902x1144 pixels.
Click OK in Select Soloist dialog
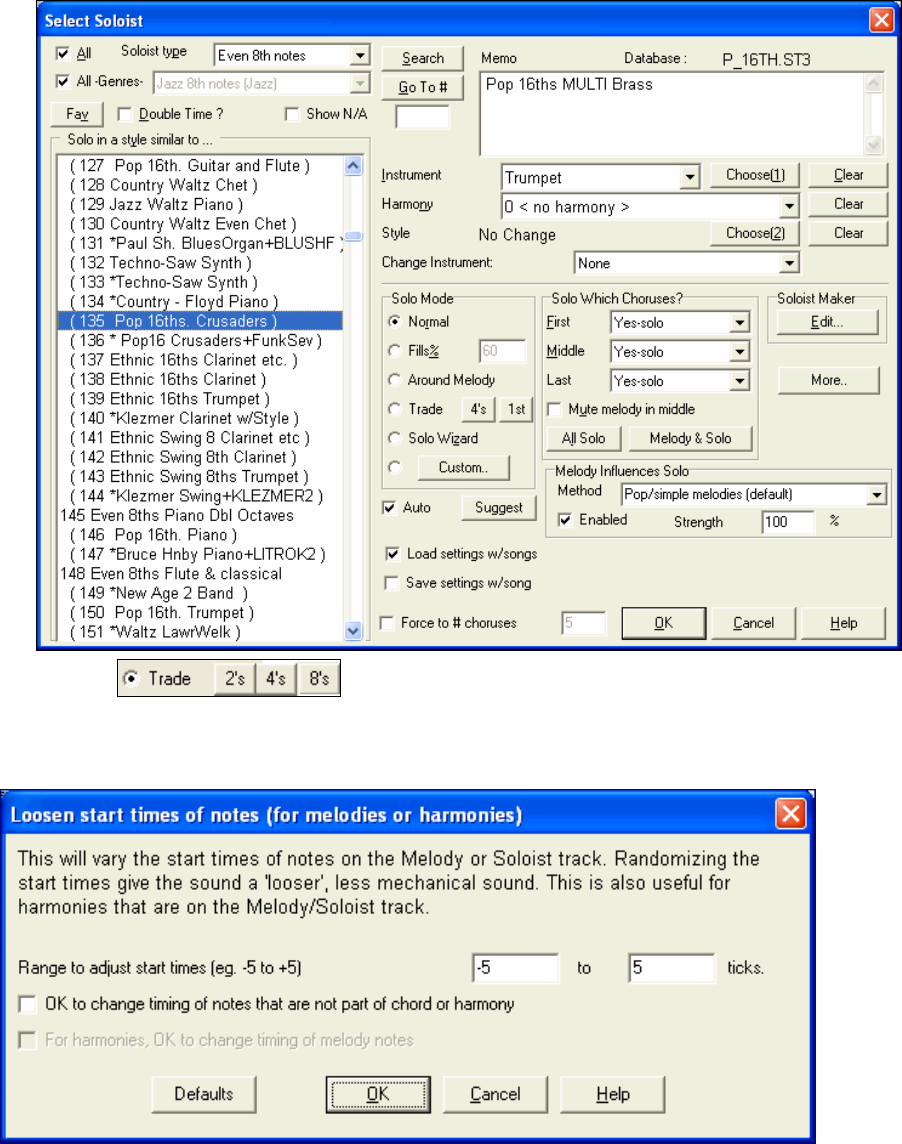click(x=663, y=623)
